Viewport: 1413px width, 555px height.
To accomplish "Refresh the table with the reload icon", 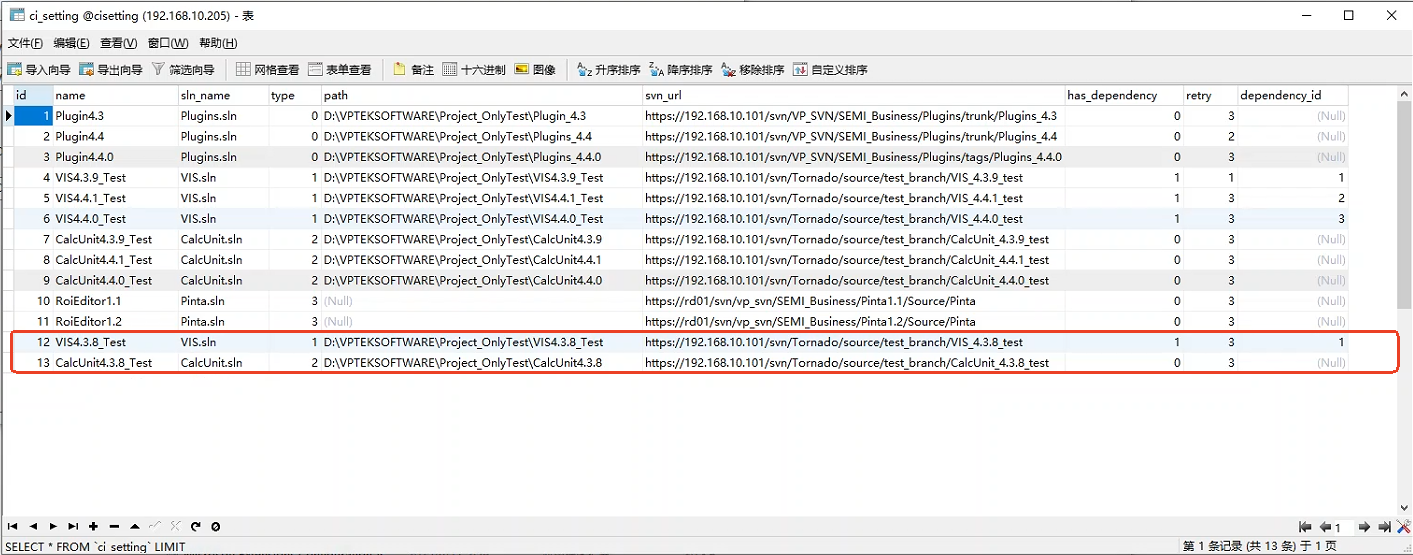I will (x=196, y=526).
